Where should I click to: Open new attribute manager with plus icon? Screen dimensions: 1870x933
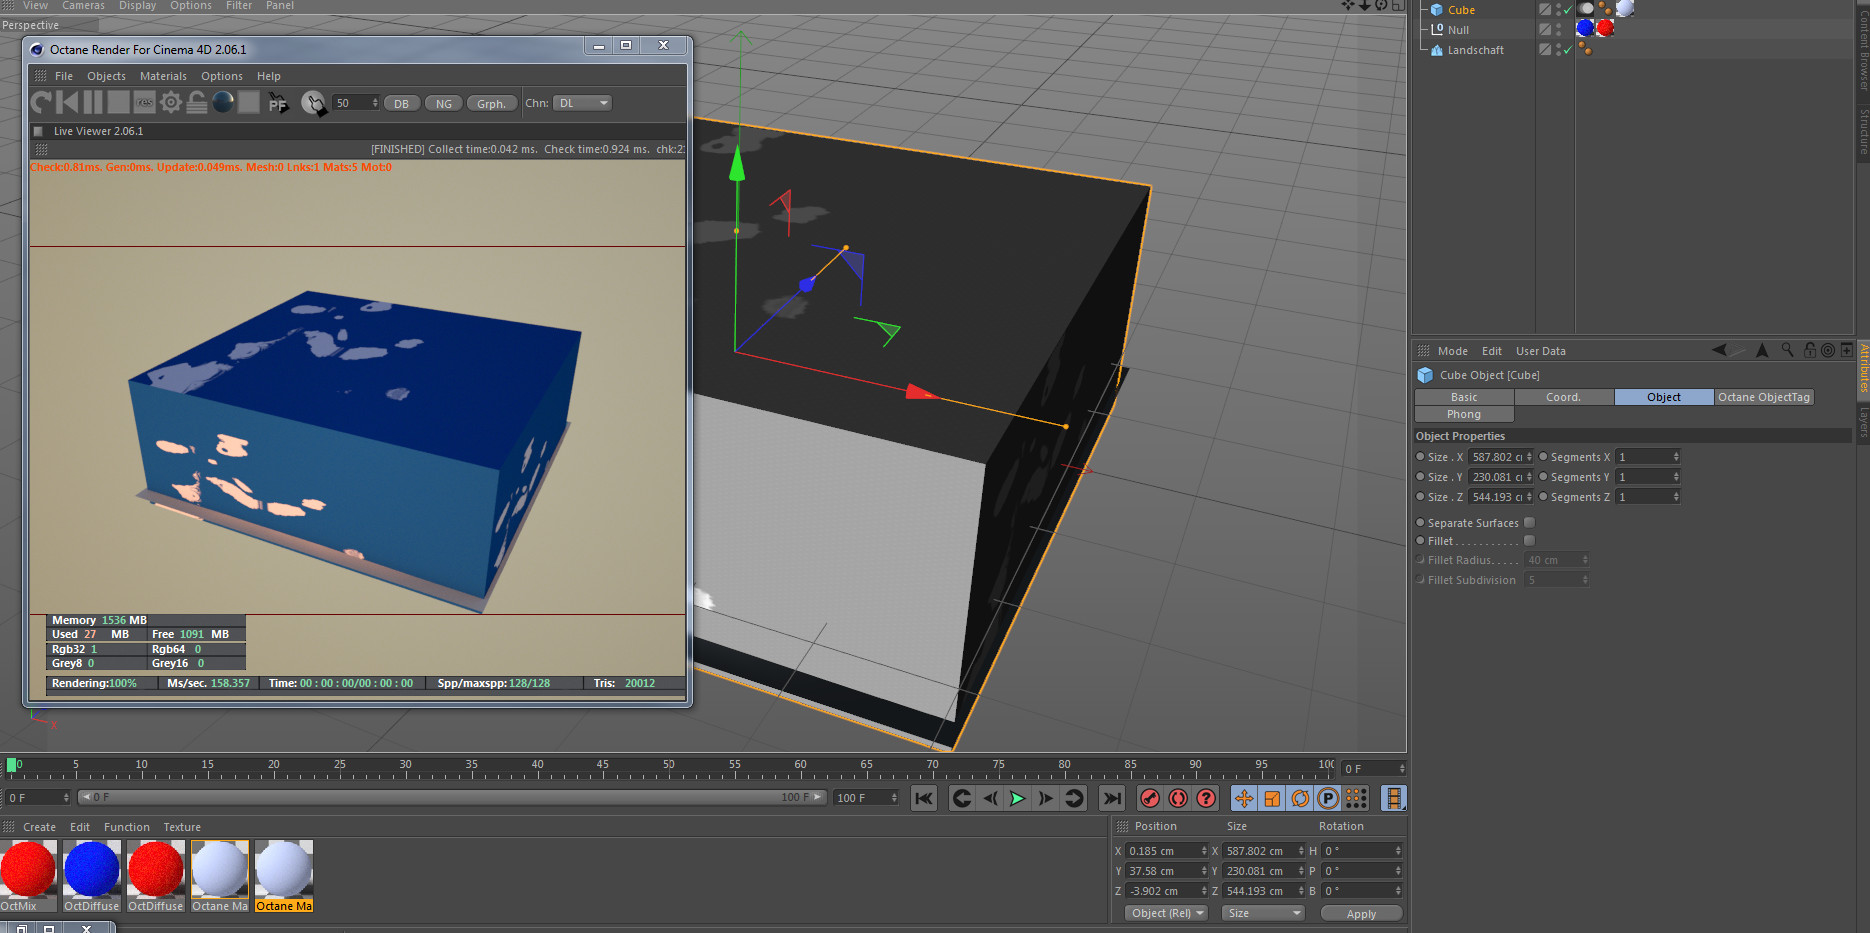pos(1846,350)
